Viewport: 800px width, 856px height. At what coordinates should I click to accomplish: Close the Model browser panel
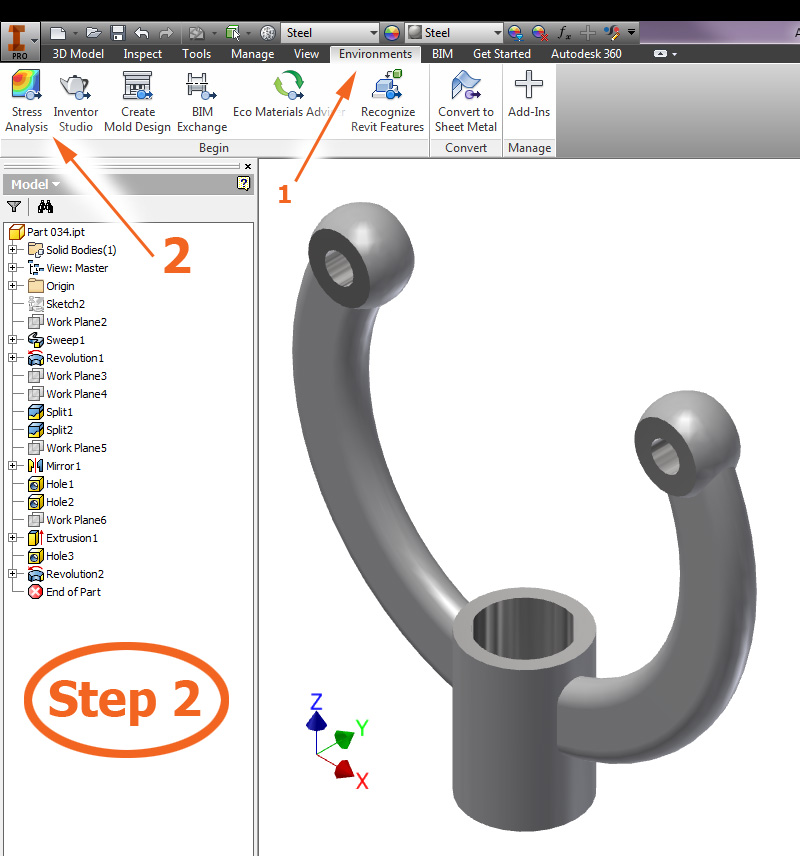click(248, 167)
